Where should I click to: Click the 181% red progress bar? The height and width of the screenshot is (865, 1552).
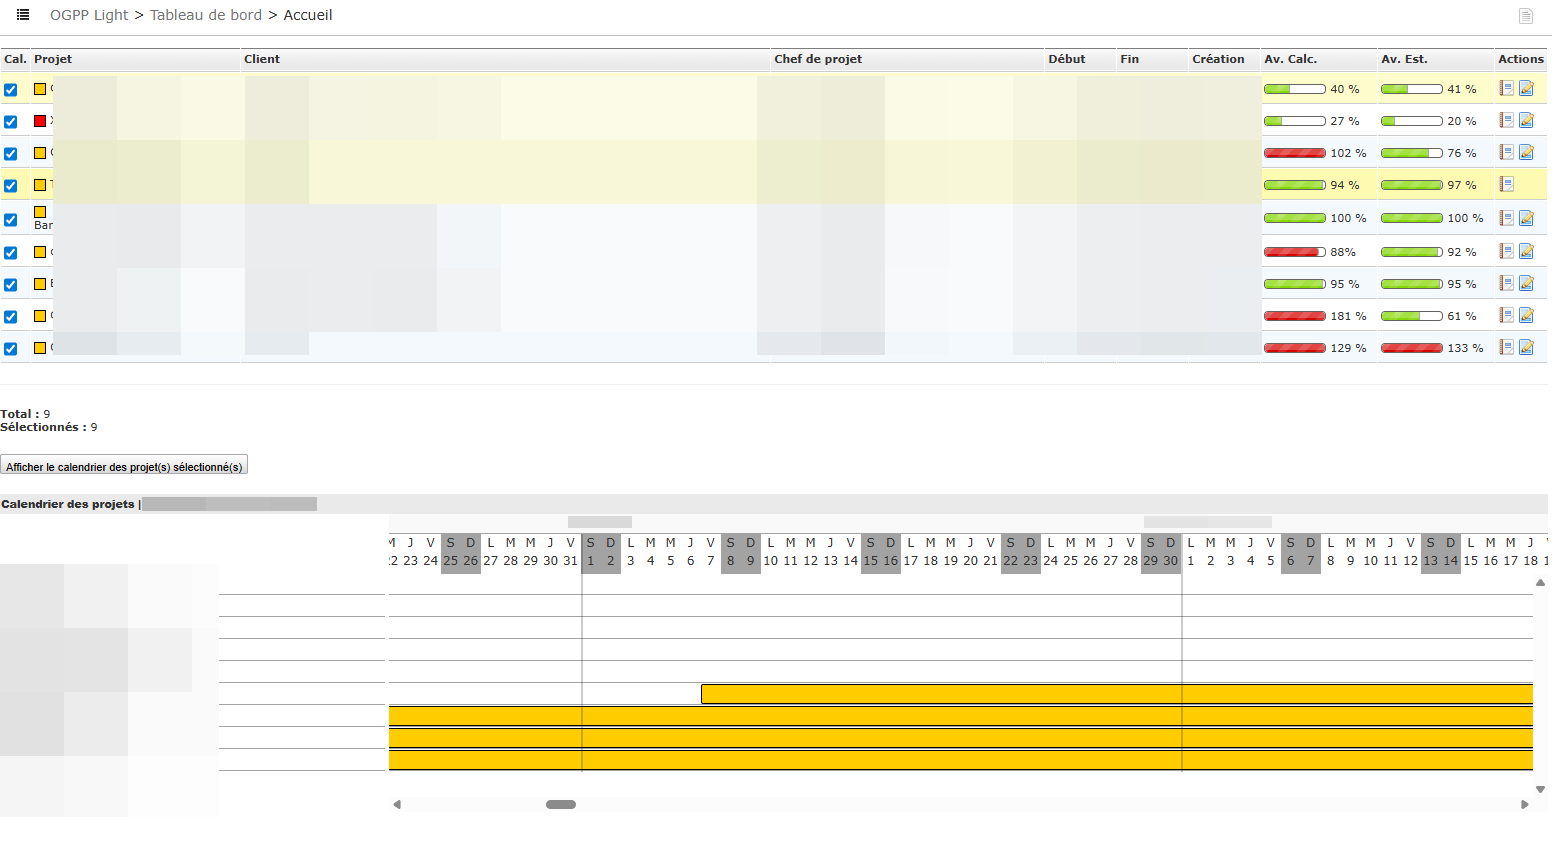pos(1295,315)
